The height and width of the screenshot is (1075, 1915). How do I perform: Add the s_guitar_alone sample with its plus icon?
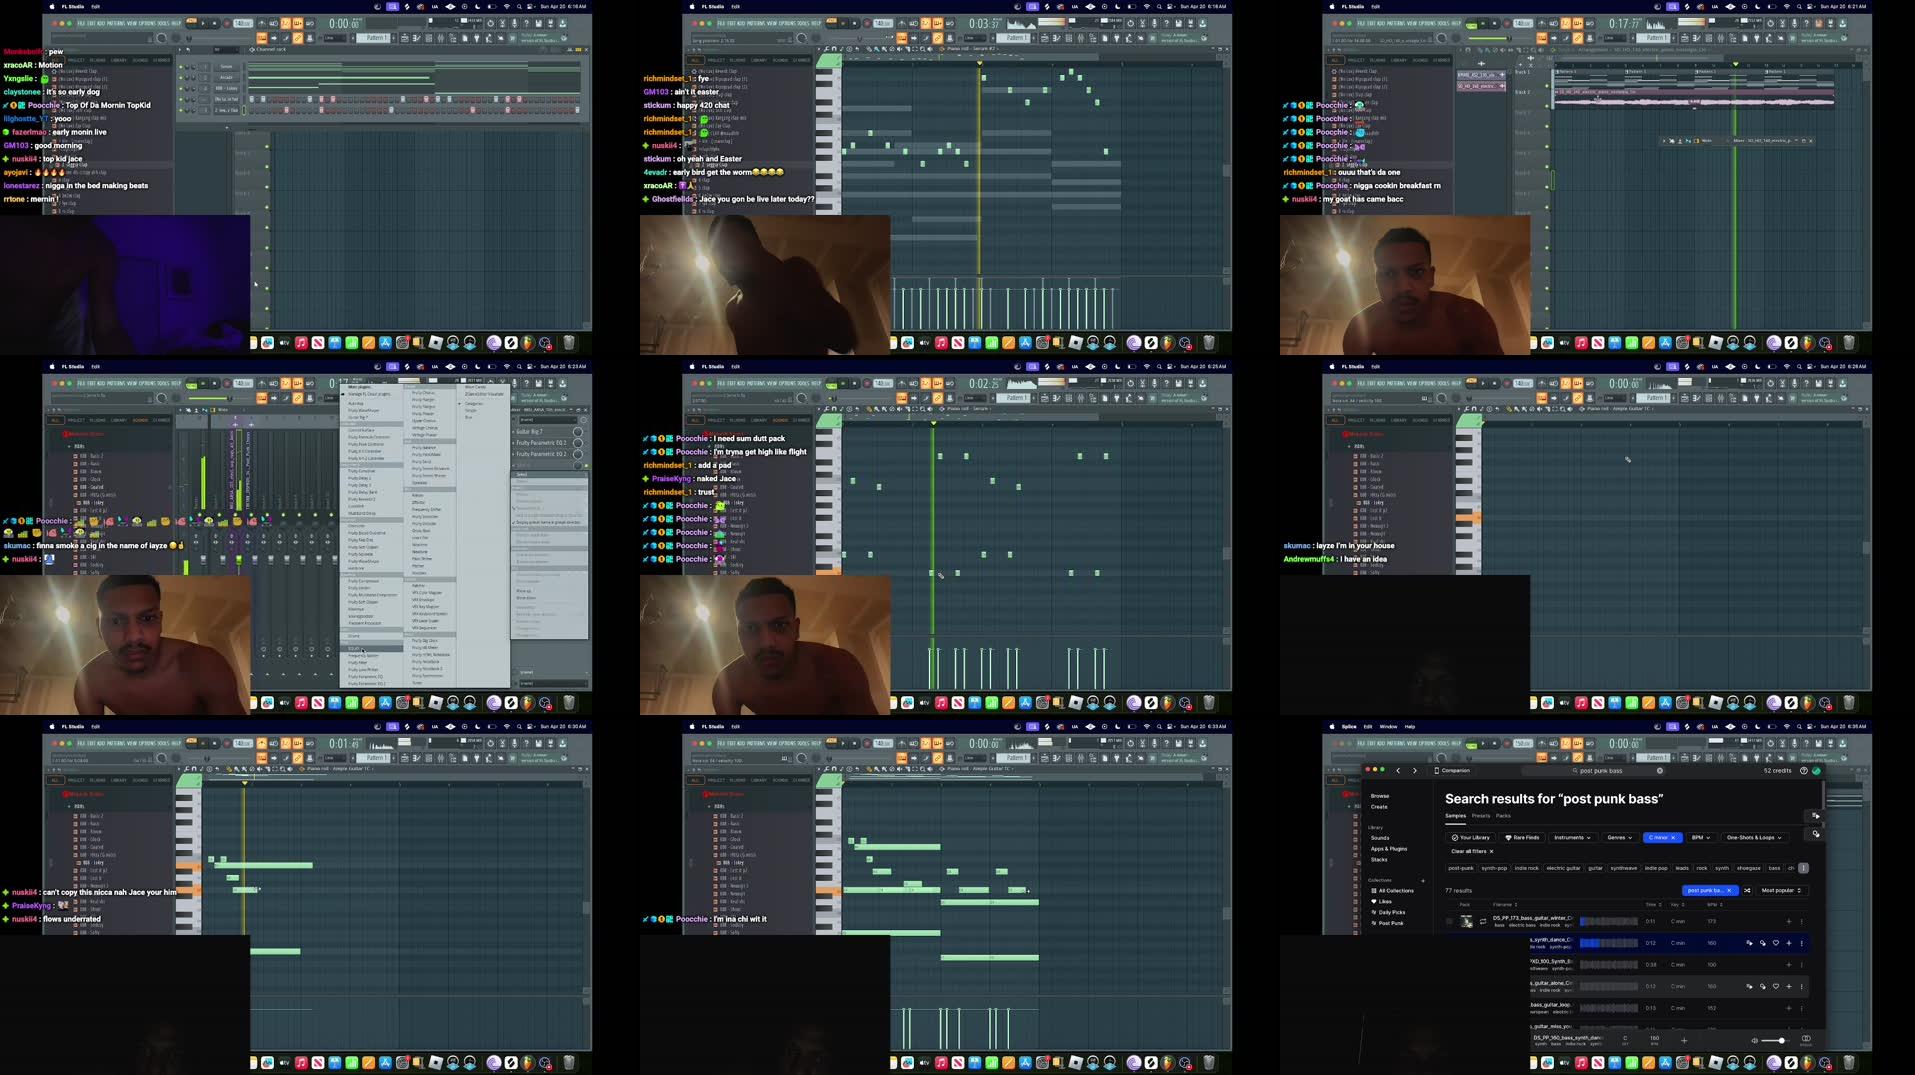point(1789,987)
